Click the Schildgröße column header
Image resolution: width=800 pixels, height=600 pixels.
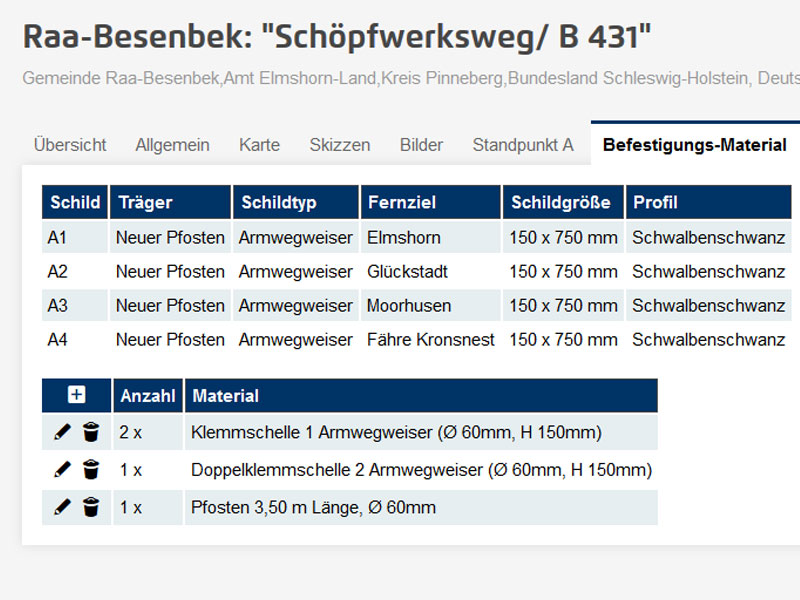[560, 202]
